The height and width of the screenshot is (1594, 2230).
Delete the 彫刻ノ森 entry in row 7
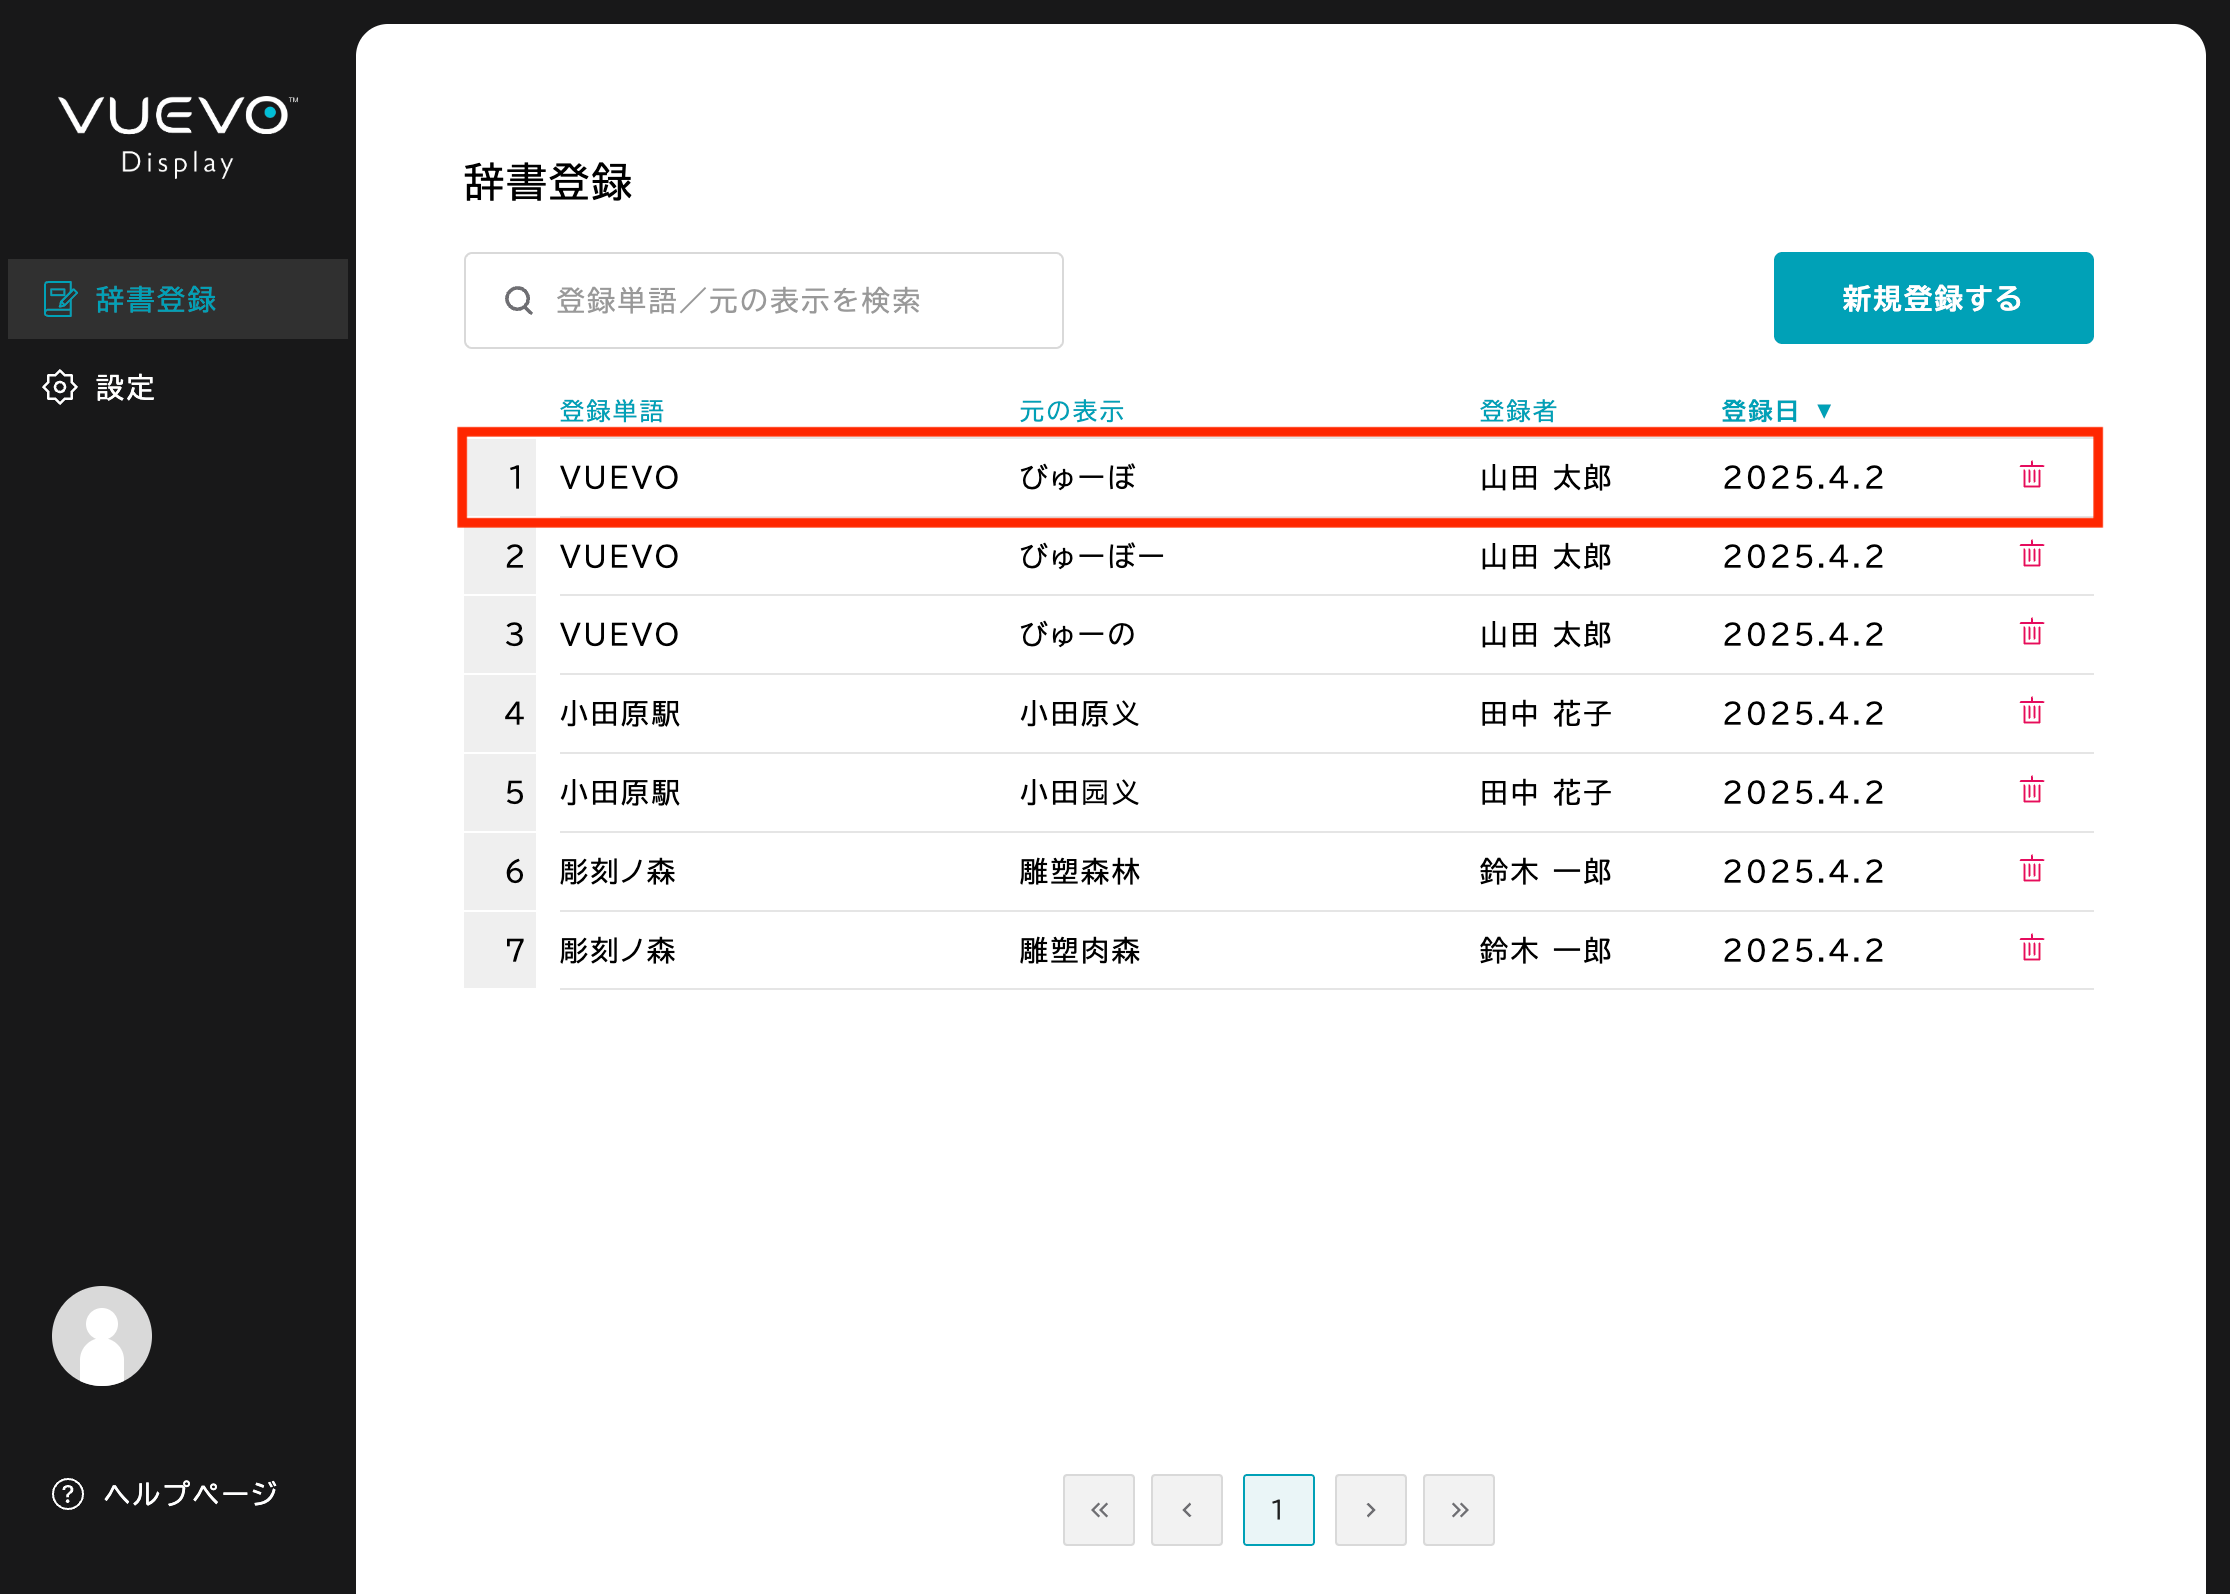tap(2032, 949)
